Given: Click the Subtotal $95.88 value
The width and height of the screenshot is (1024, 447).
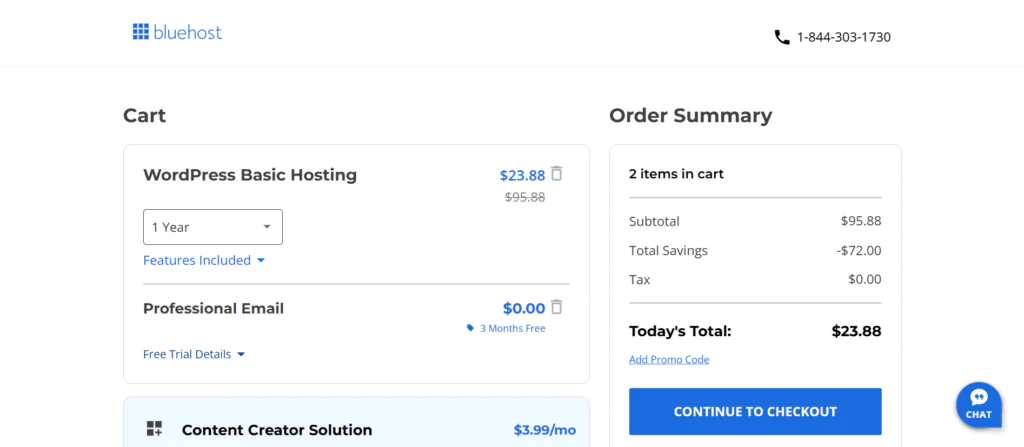Looking at the screenshot, I should 861,221.
